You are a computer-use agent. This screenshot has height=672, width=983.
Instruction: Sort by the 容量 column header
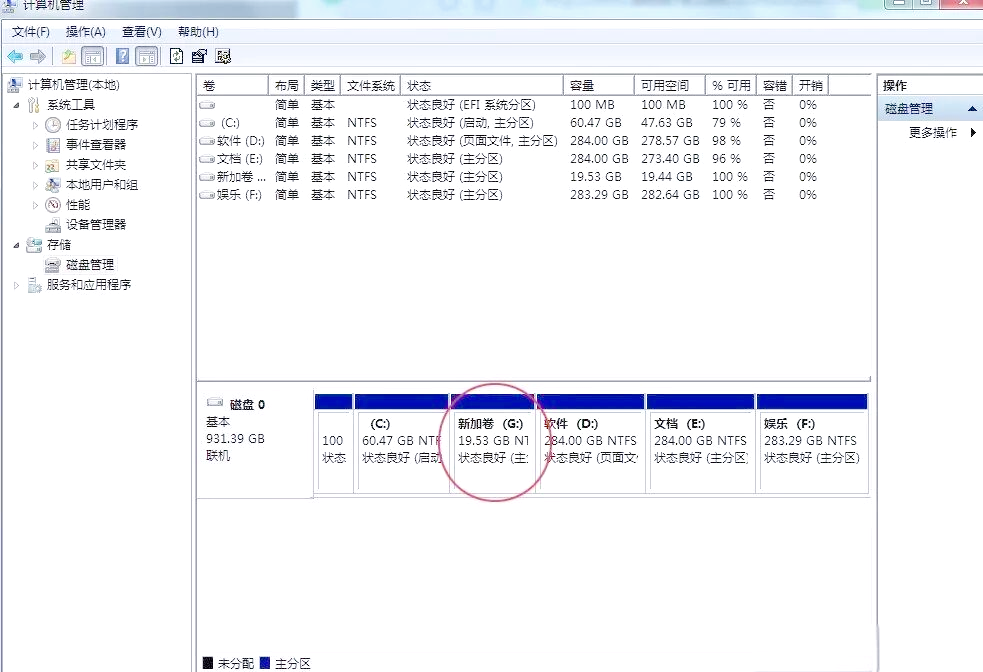pos(599,85)
